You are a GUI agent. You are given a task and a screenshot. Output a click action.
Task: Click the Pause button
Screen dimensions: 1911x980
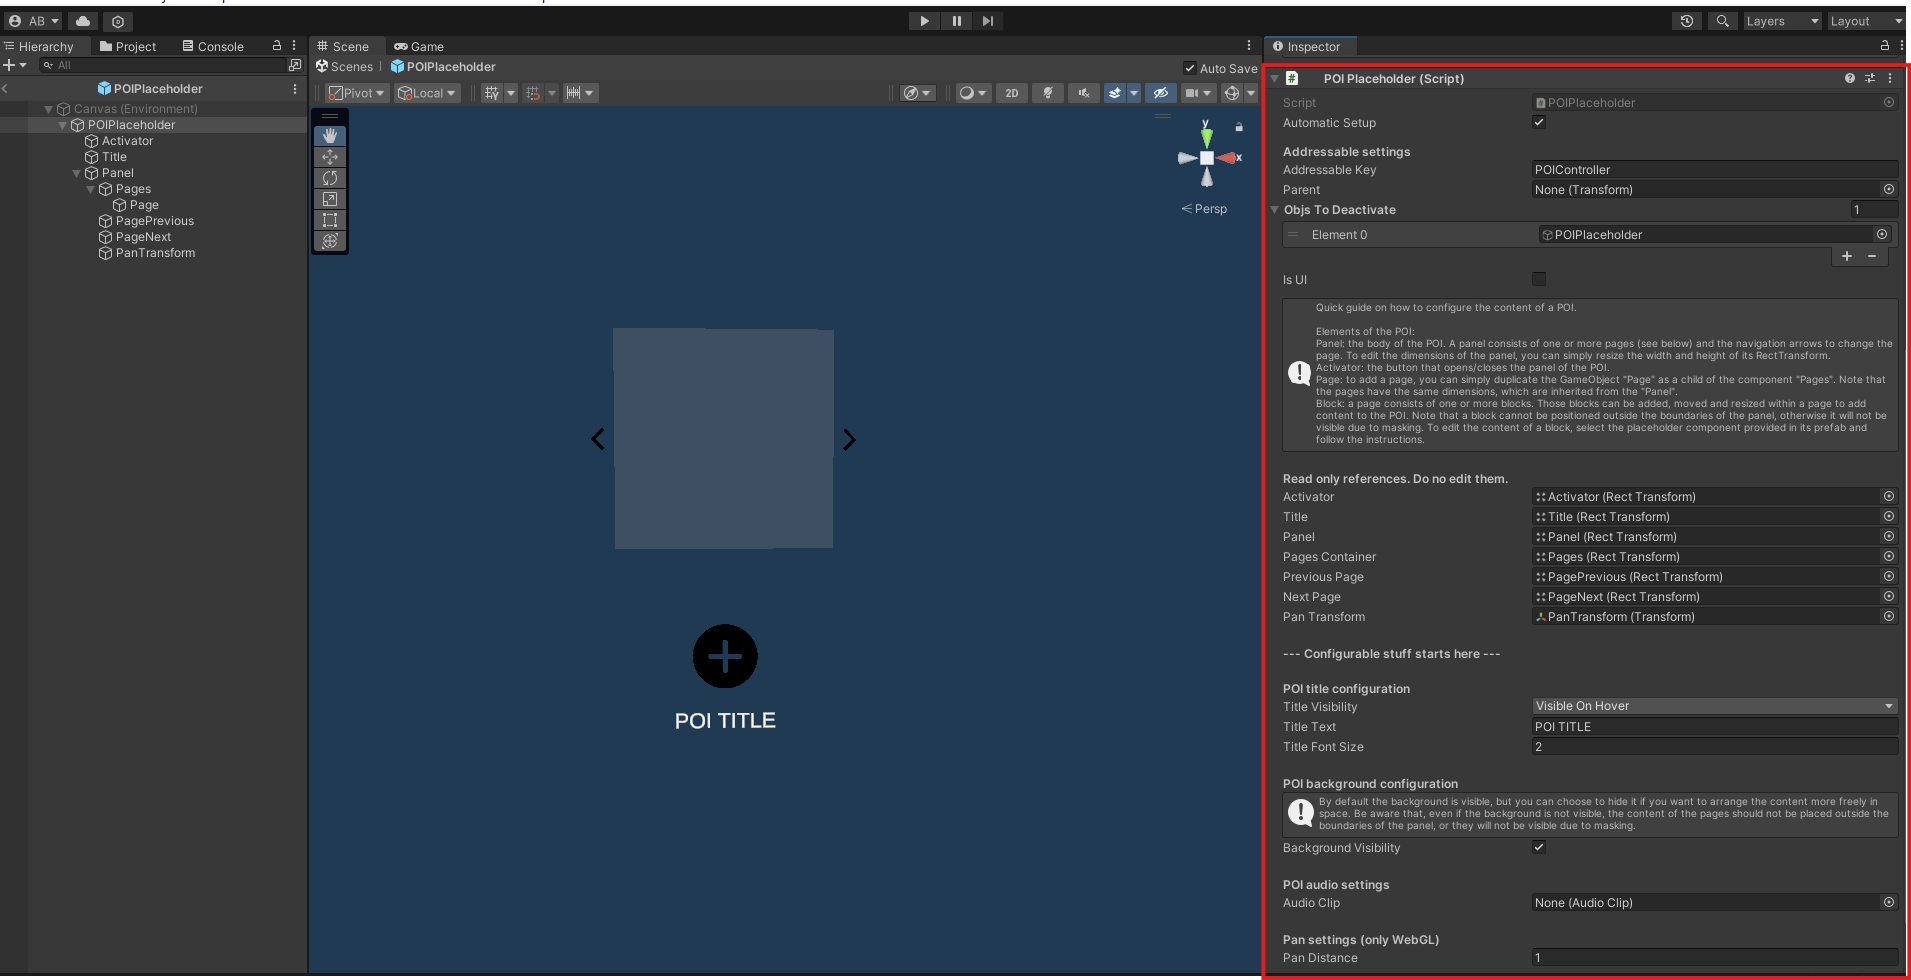tap(956, 21)
